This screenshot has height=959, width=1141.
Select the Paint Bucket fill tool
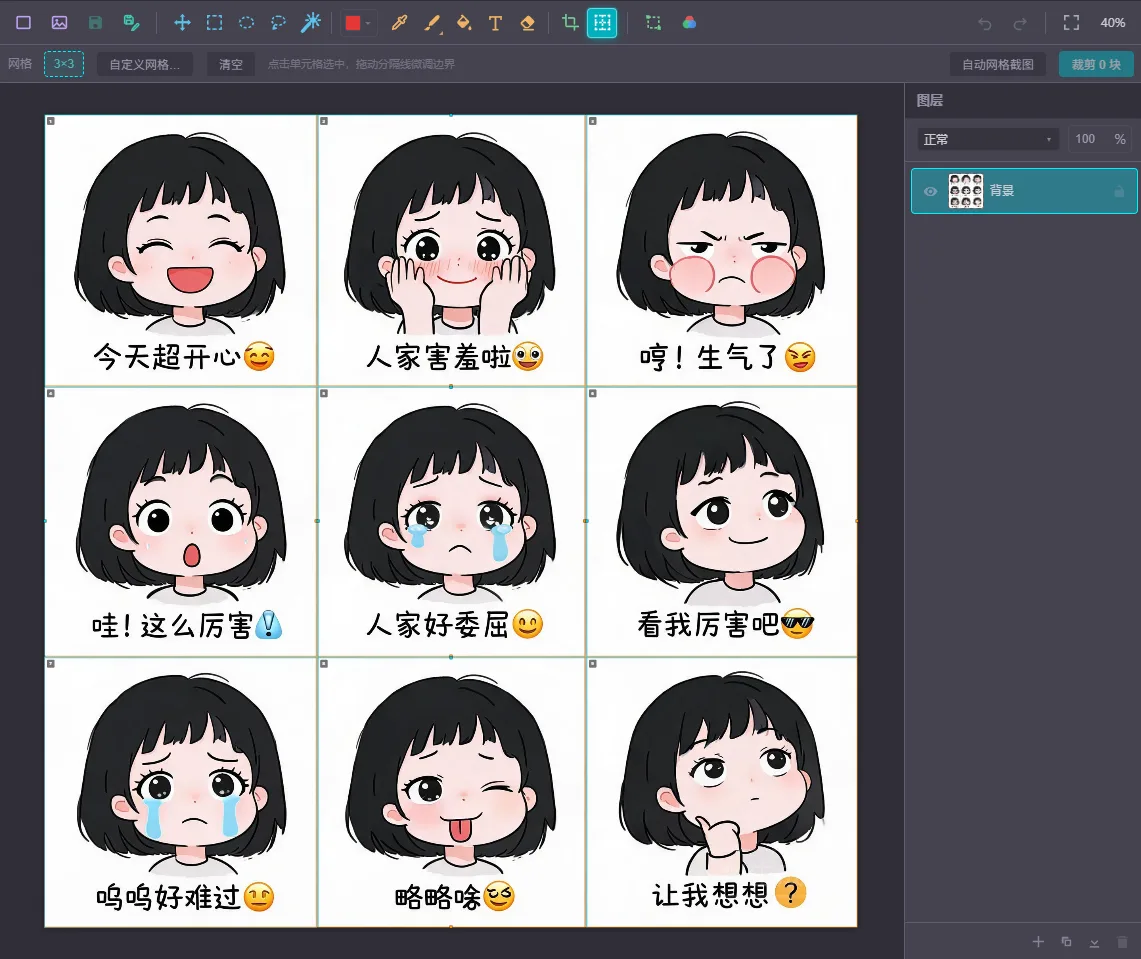(x=464, y=23)
